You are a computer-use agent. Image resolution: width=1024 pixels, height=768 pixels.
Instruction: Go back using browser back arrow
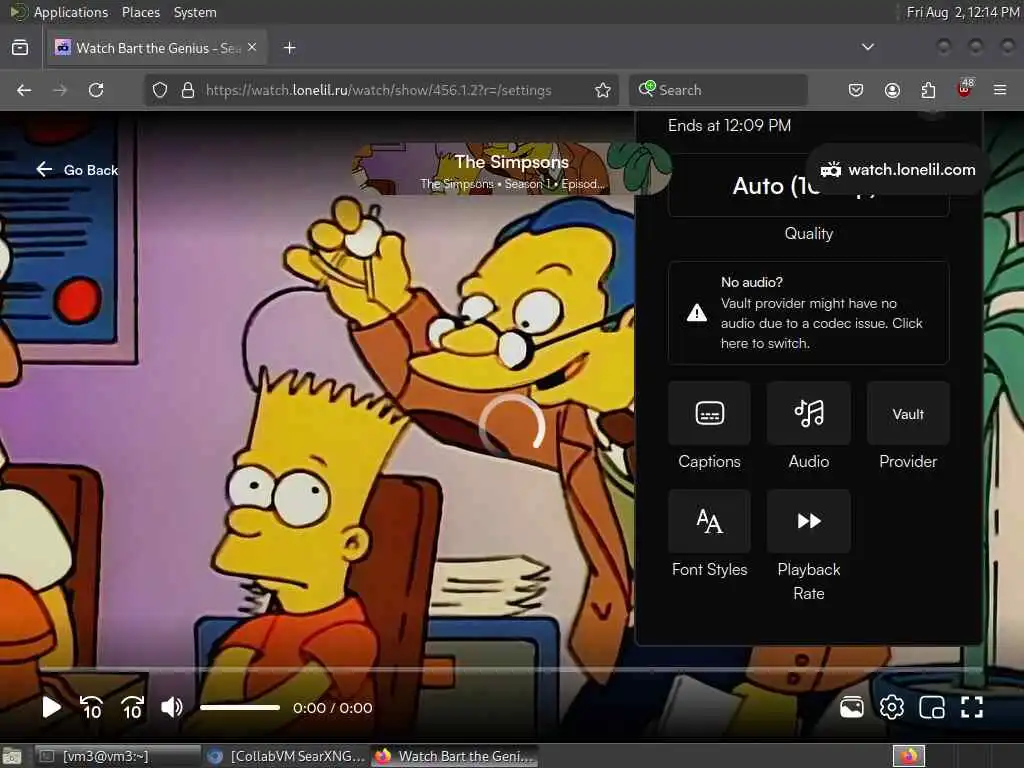coord(24,90)
